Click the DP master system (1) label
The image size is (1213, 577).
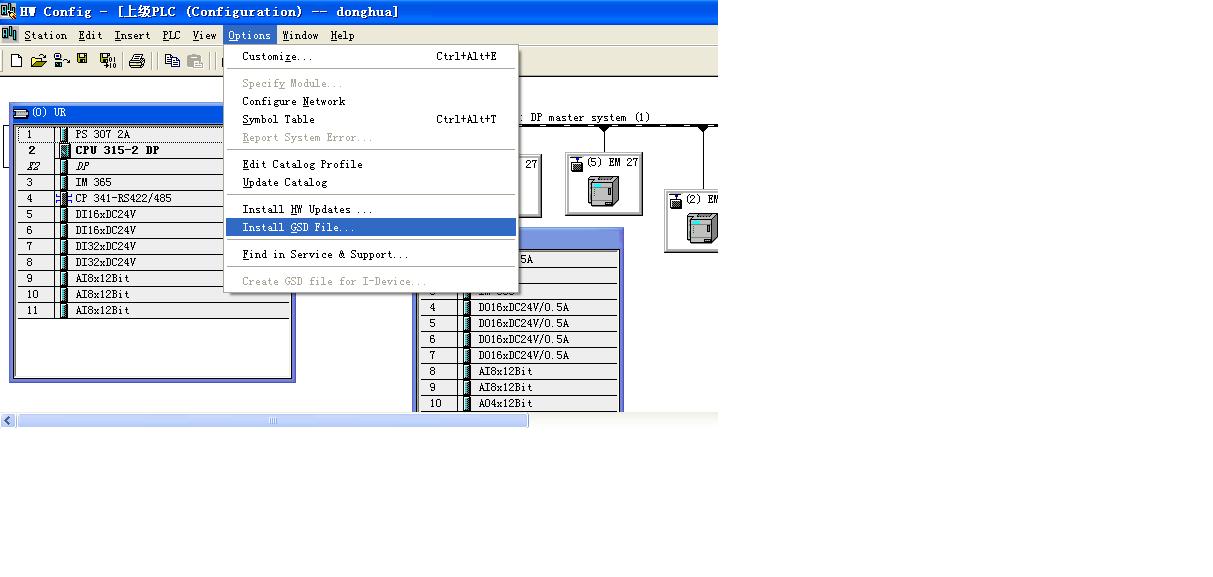tap(589, 117)
